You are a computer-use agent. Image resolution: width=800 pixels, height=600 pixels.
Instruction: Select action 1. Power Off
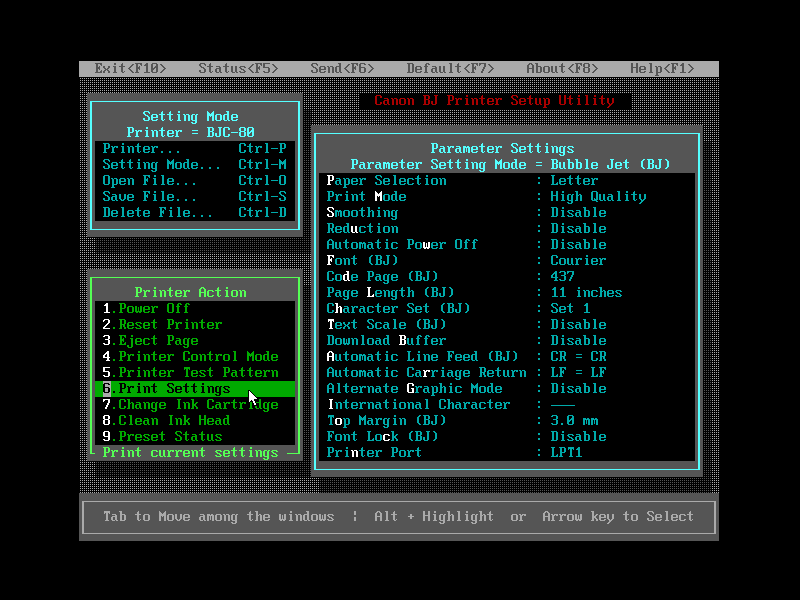(195, 308)
